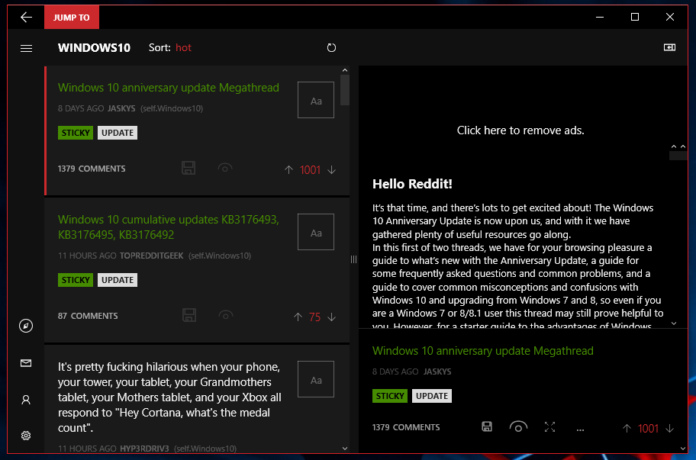
Task: Open cumulative updates KB3176493 post
Action: (168, 227)
